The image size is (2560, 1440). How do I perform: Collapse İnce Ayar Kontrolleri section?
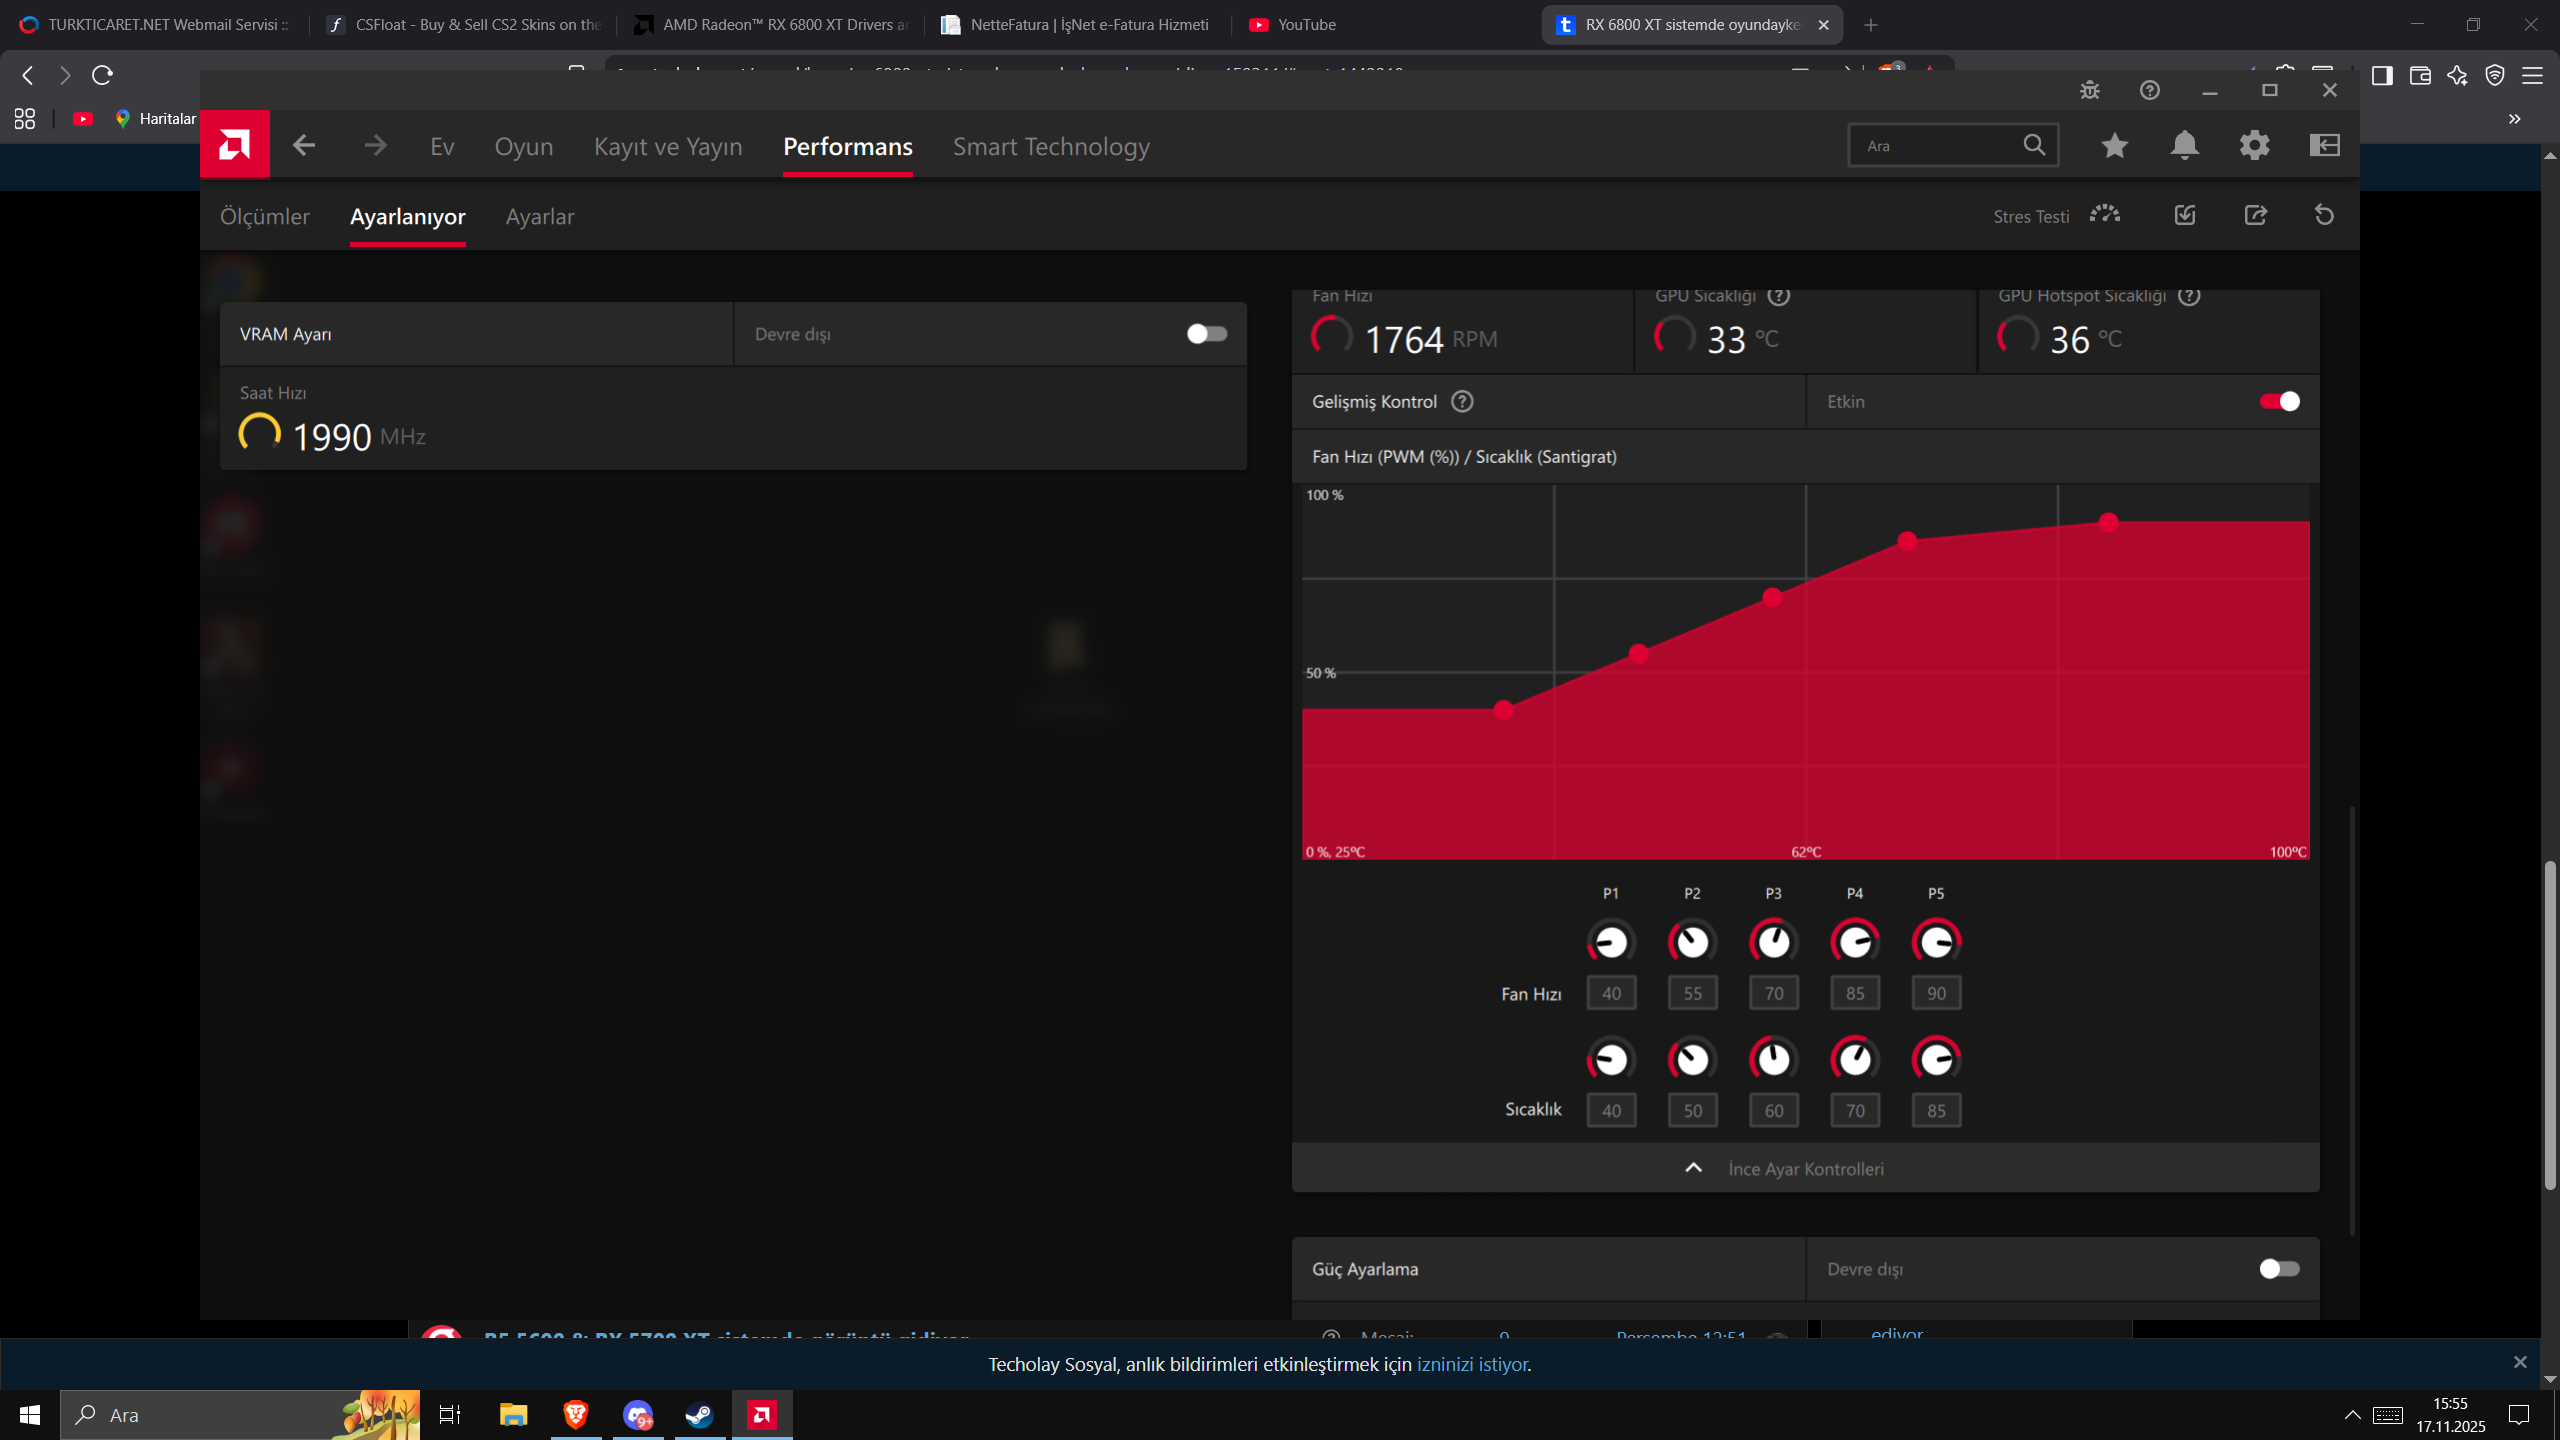(x=1805, y=1168)
